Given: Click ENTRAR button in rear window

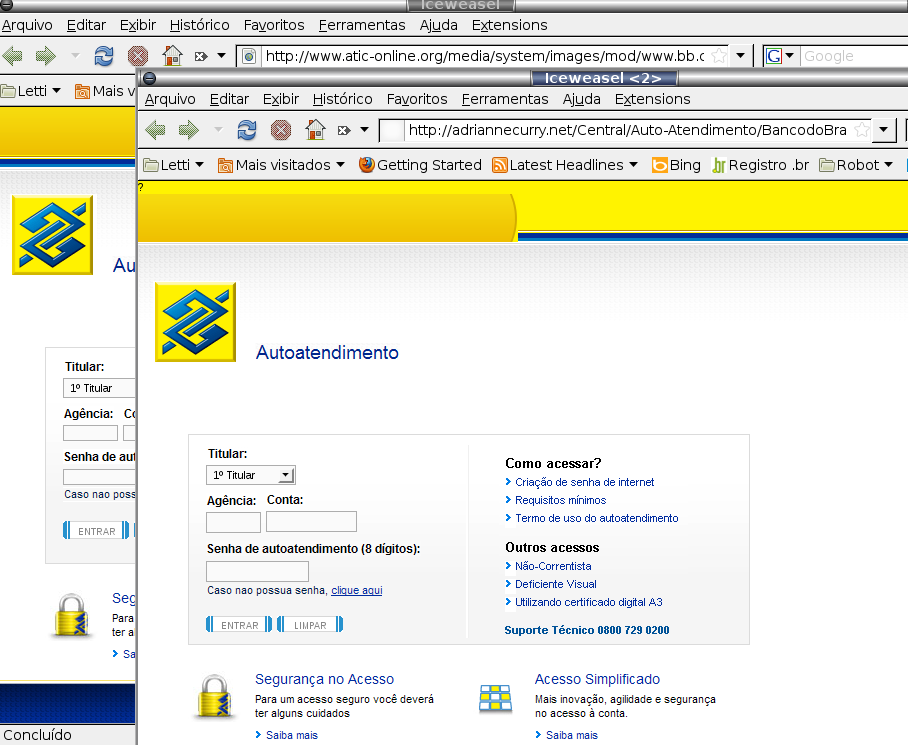Looking at the screenshot, I should pos(96,530).
